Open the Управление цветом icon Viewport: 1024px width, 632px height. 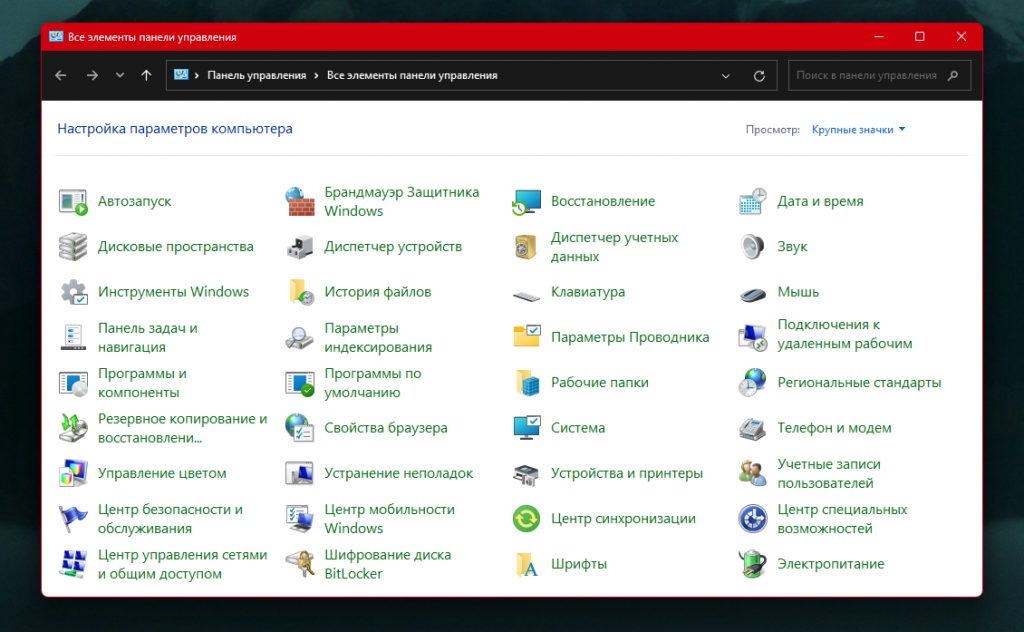tap(73, 473)
